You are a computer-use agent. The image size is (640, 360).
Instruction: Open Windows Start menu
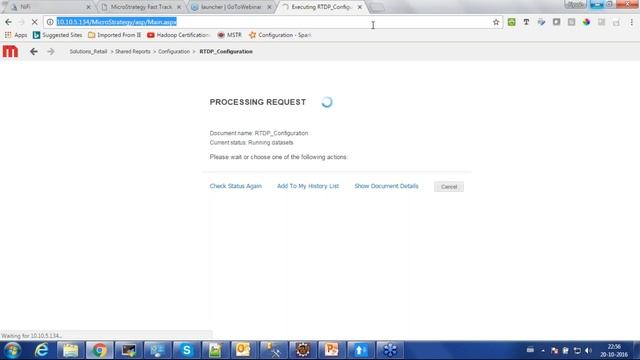12,350
